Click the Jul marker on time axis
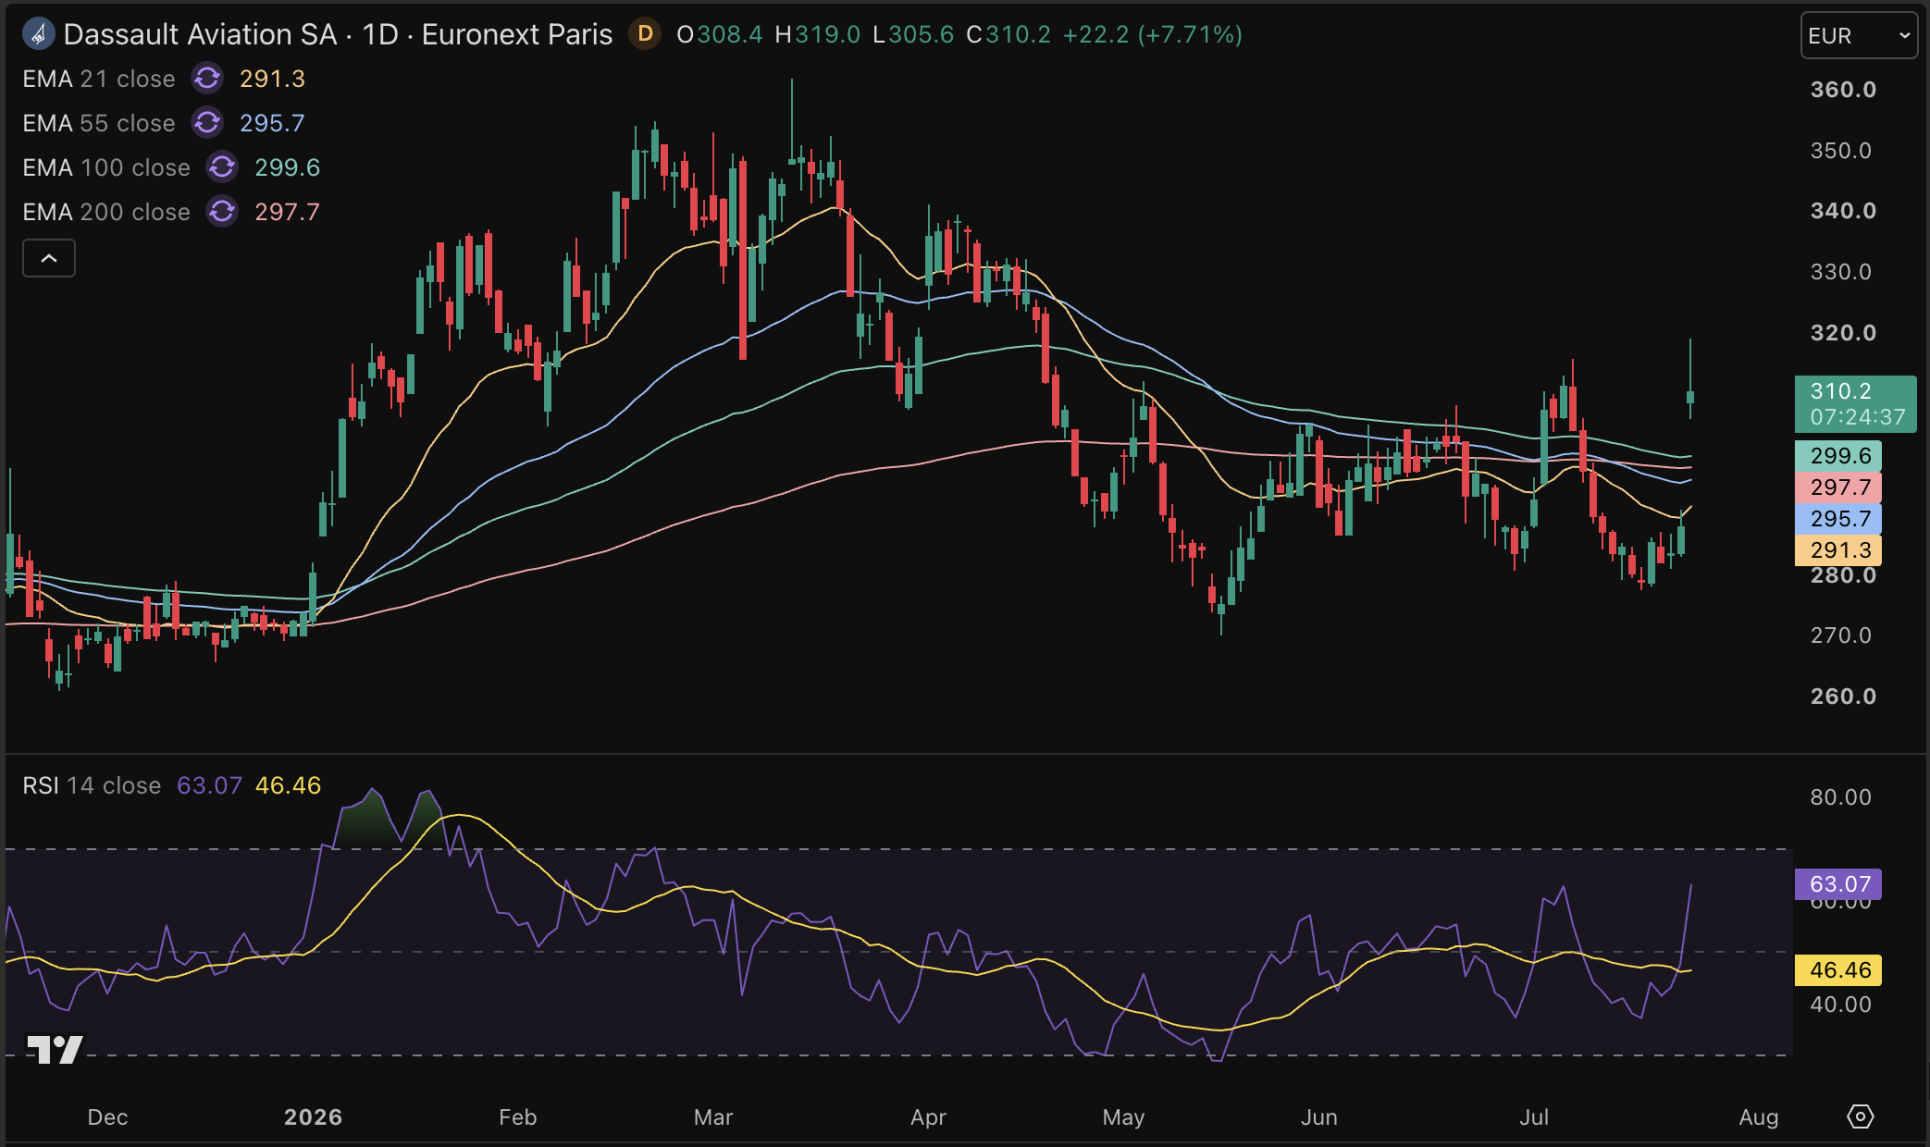The height and width of the screenshot is (1147, 1930). pos(1533,1117)
